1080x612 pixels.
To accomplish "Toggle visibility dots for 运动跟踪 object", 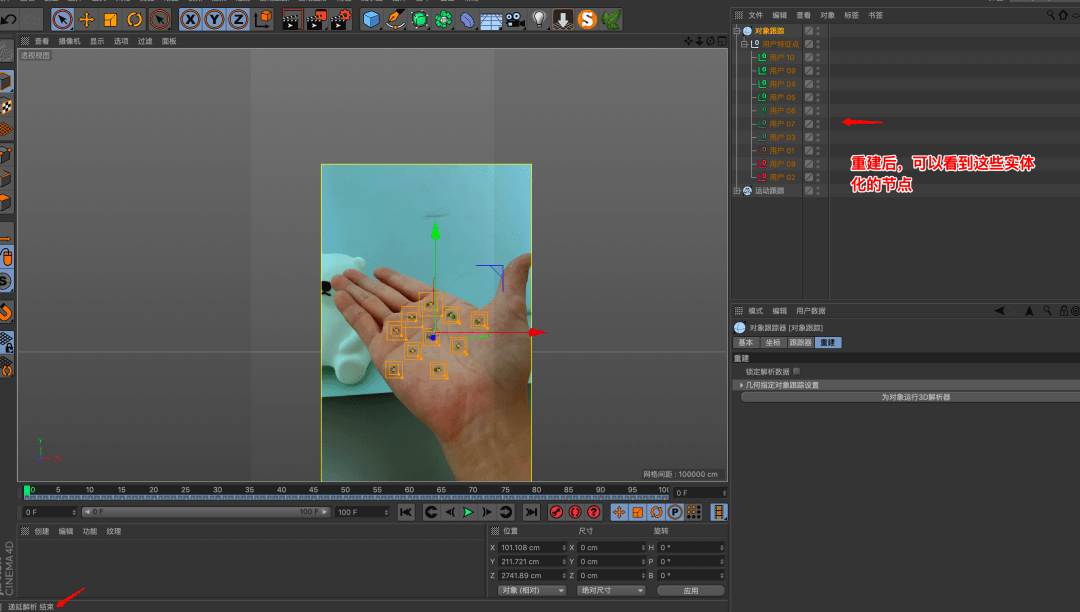I will click(818, 191).
